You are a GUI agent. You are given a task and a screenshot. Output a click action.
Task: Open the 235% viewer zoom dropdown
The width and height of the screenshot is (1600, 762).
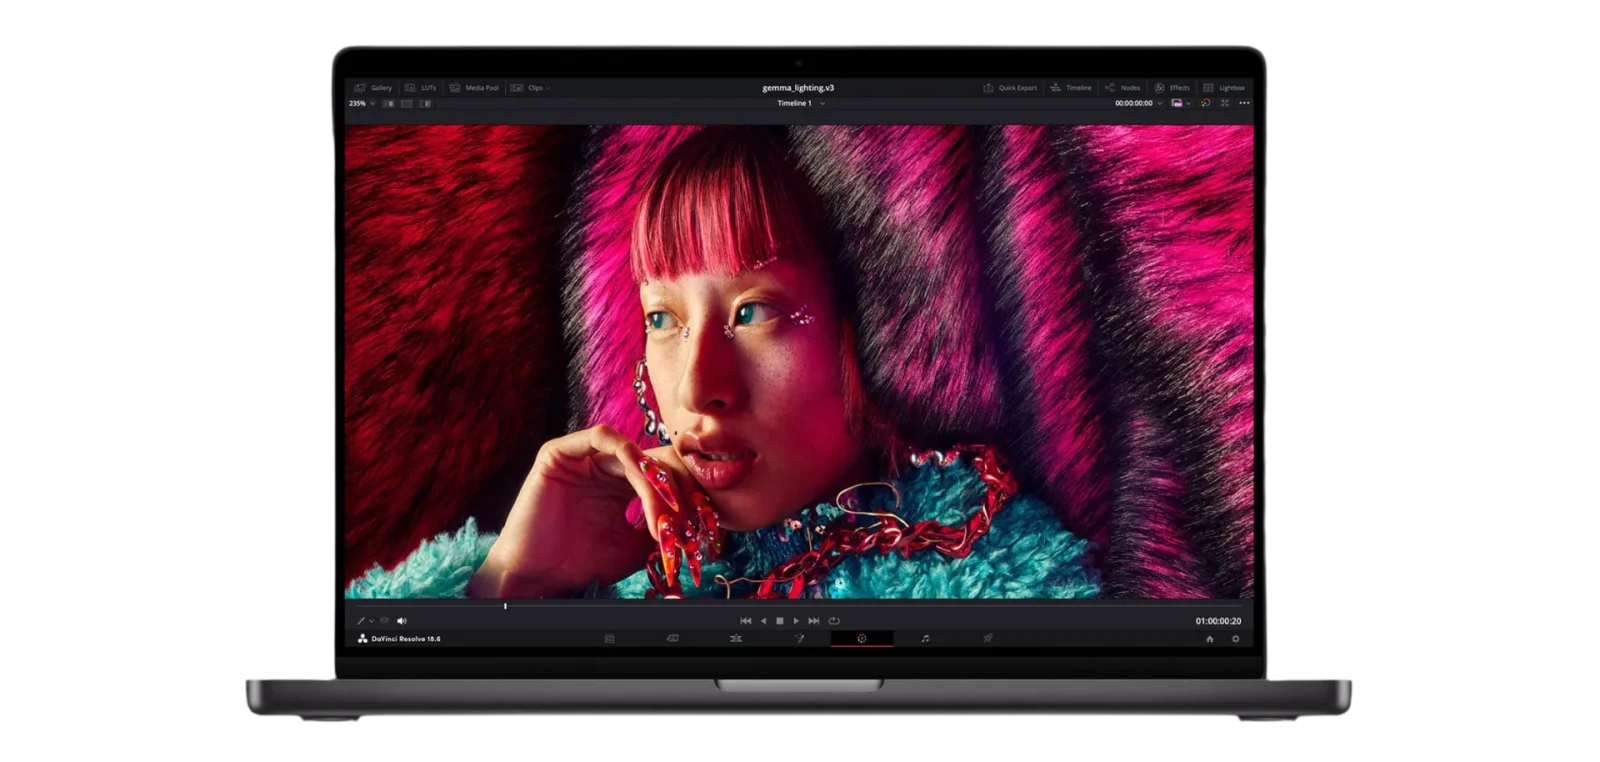pyautogui.click(x=361, y=103)
